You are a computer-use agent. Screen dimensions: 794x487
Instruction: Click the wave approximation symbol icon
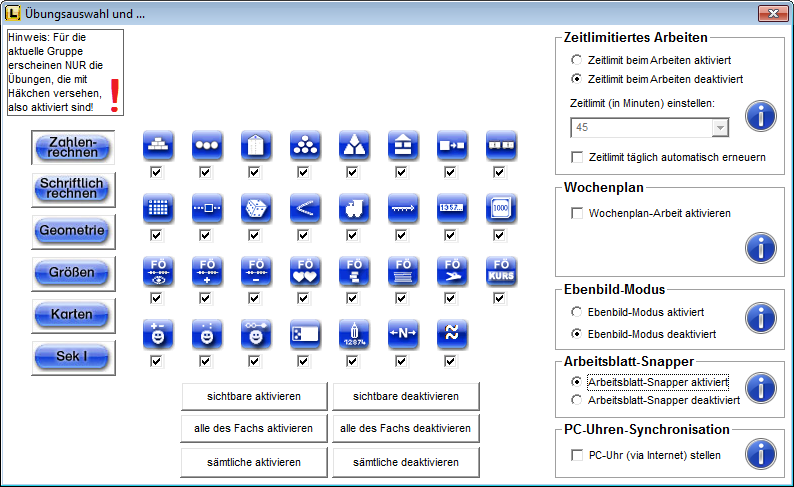(451, 333)
